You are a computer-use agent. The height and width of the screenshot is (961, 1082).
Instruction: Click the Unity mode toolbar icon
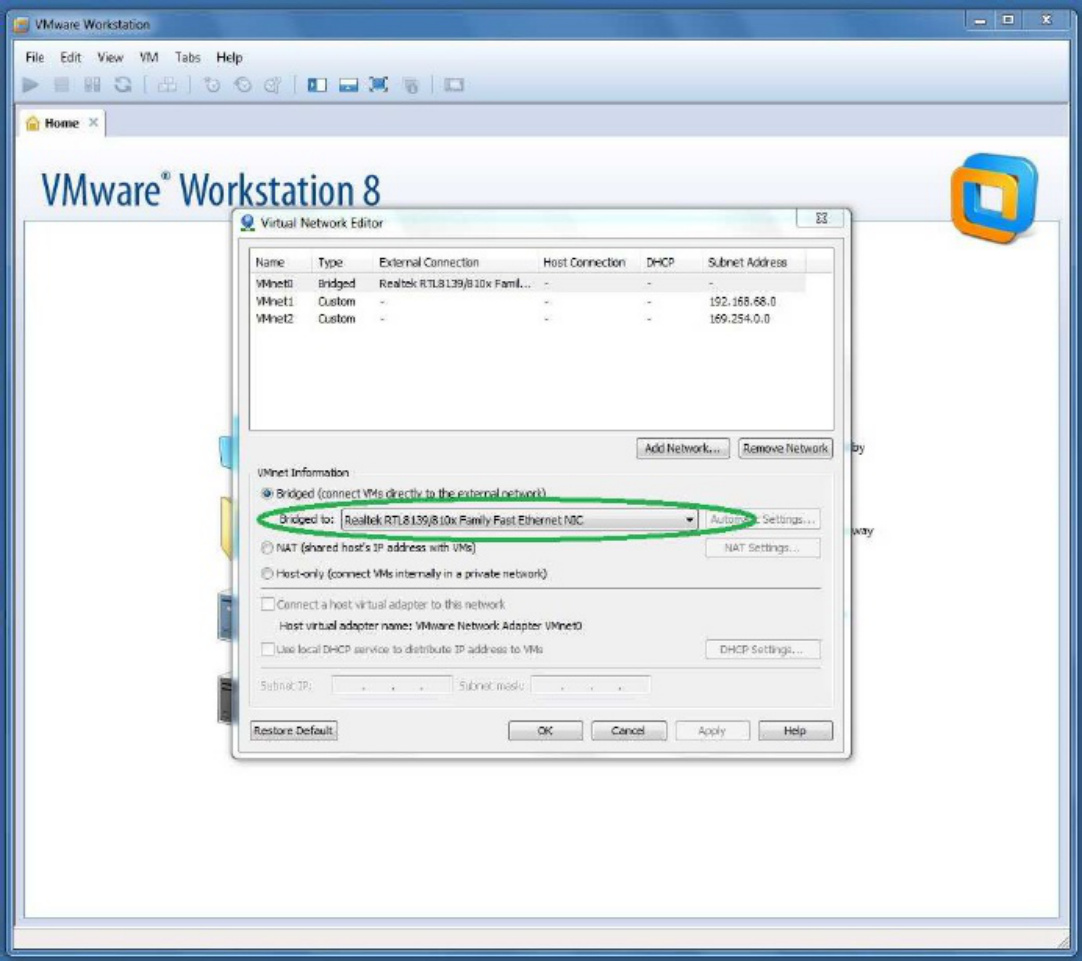(x=411, y=85)
